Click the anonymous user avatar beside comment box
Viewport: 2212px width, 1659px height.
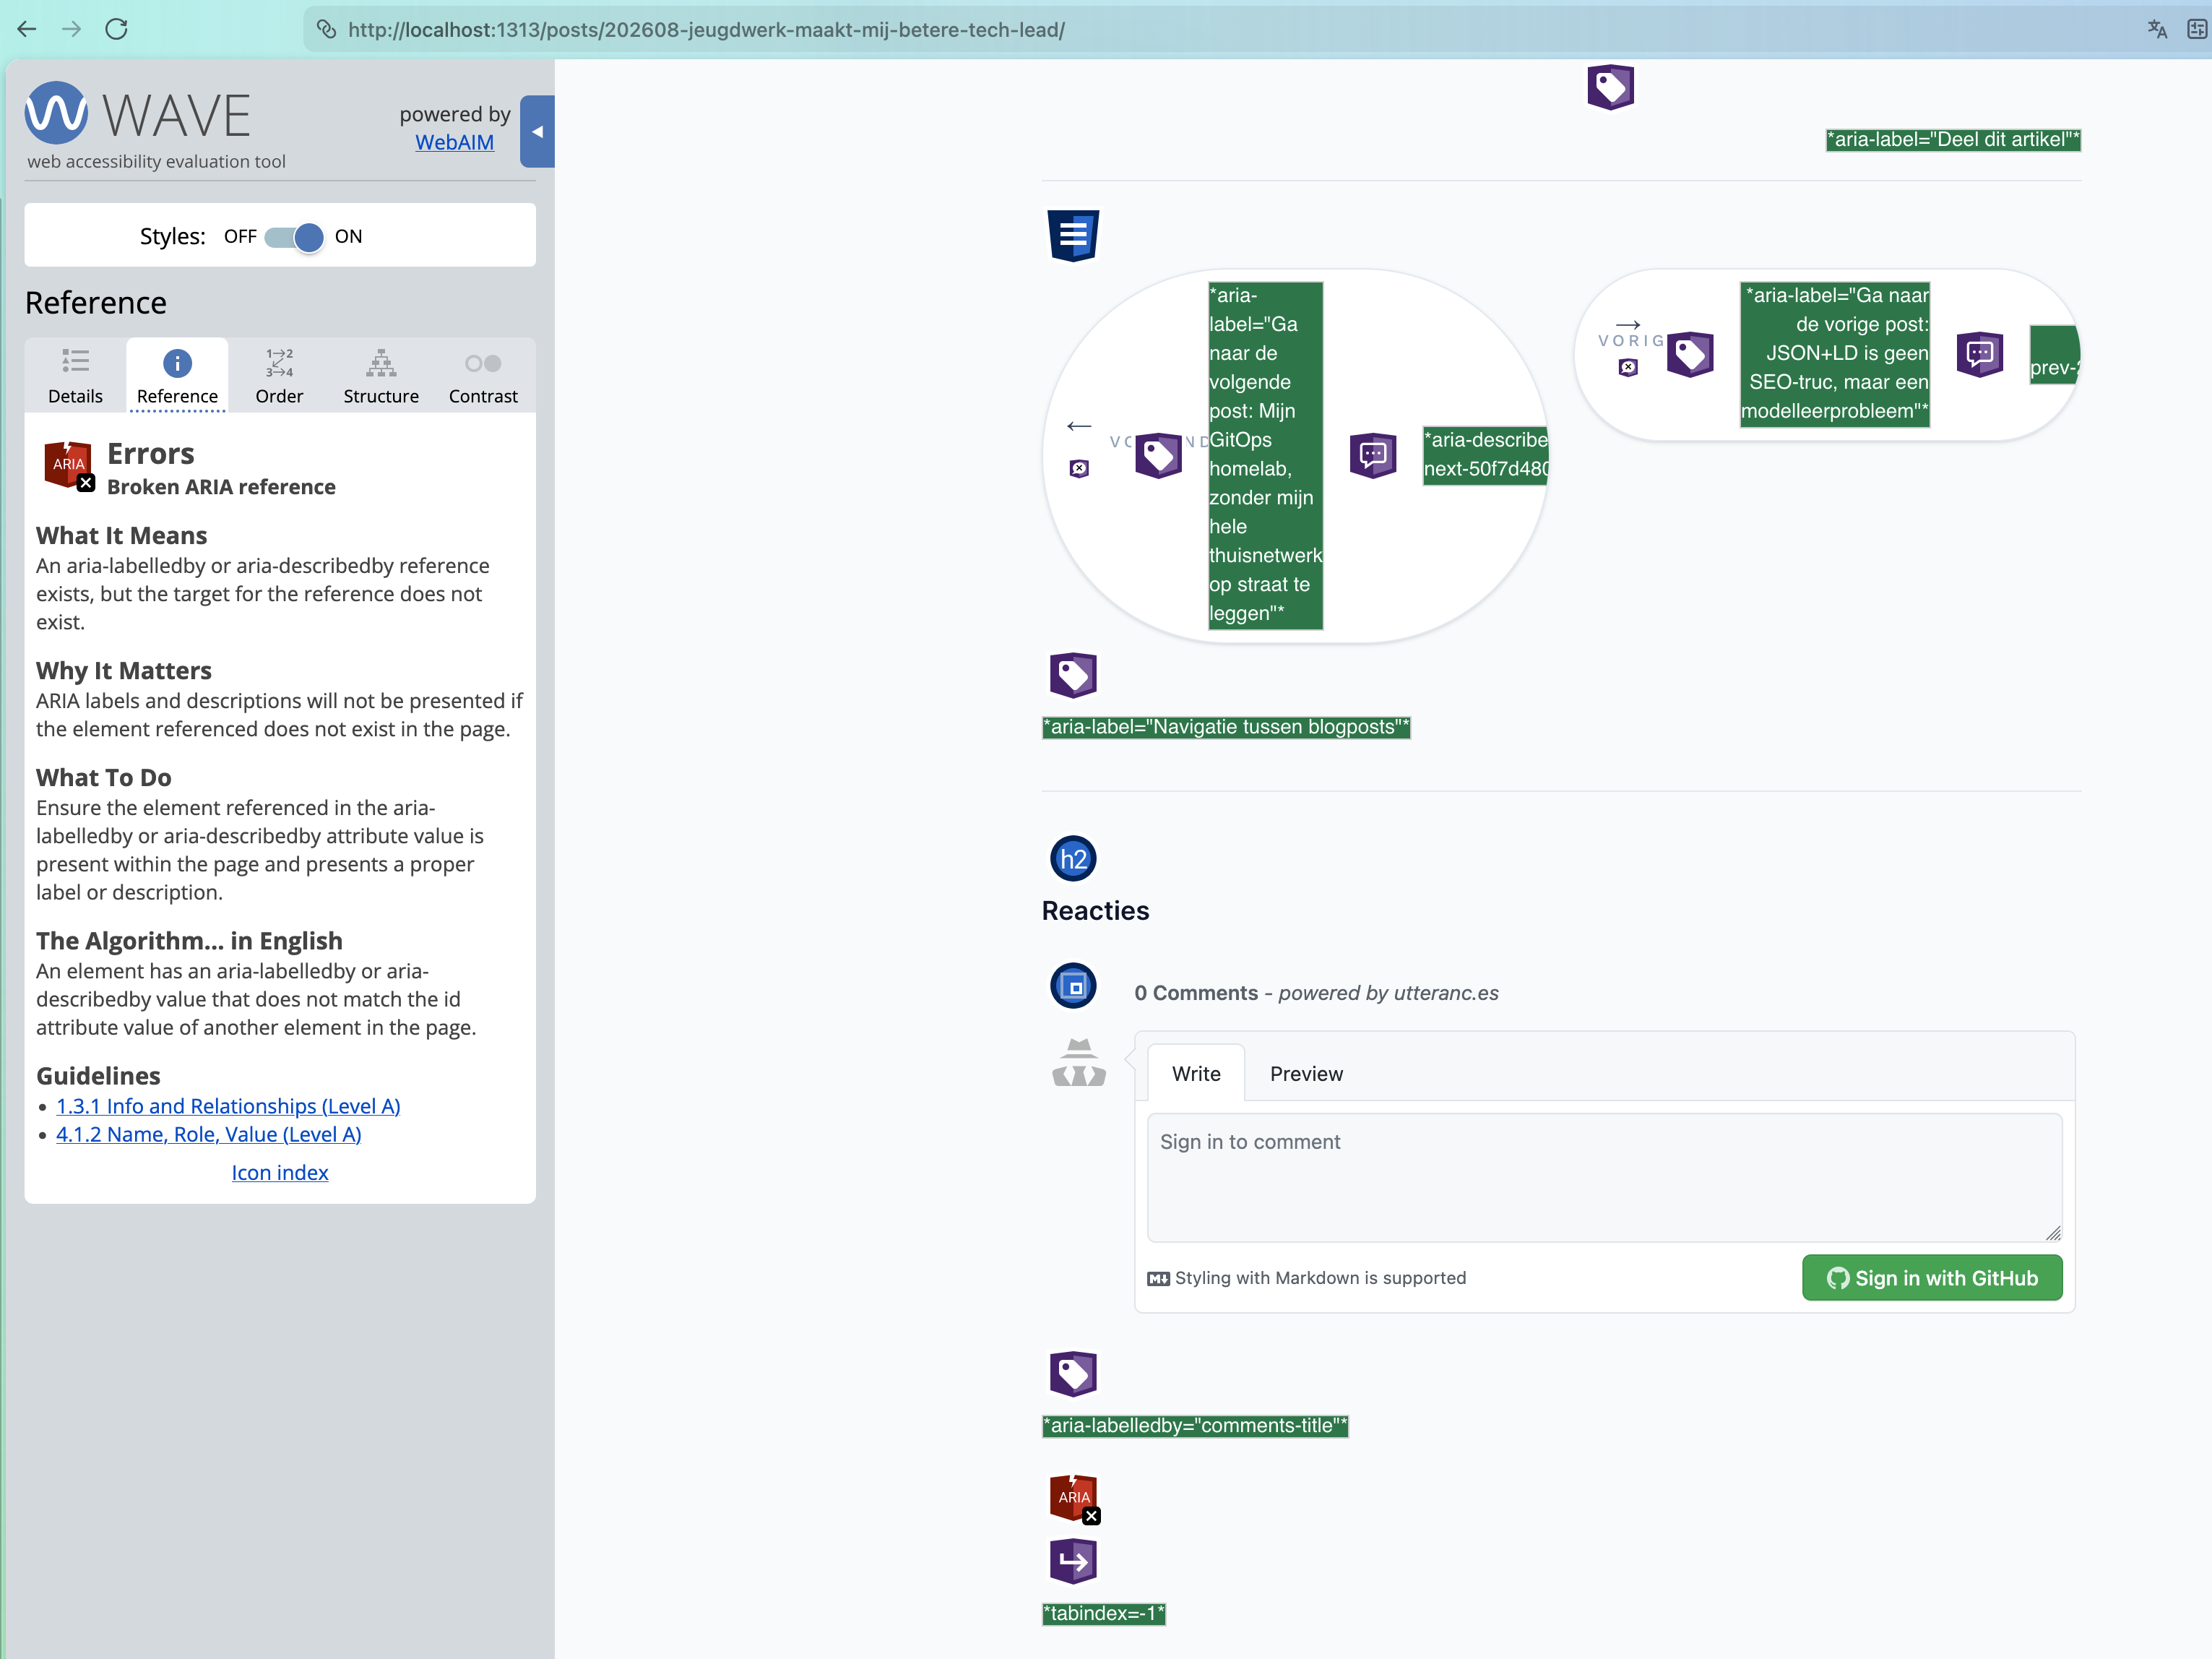(1079, 1063)
